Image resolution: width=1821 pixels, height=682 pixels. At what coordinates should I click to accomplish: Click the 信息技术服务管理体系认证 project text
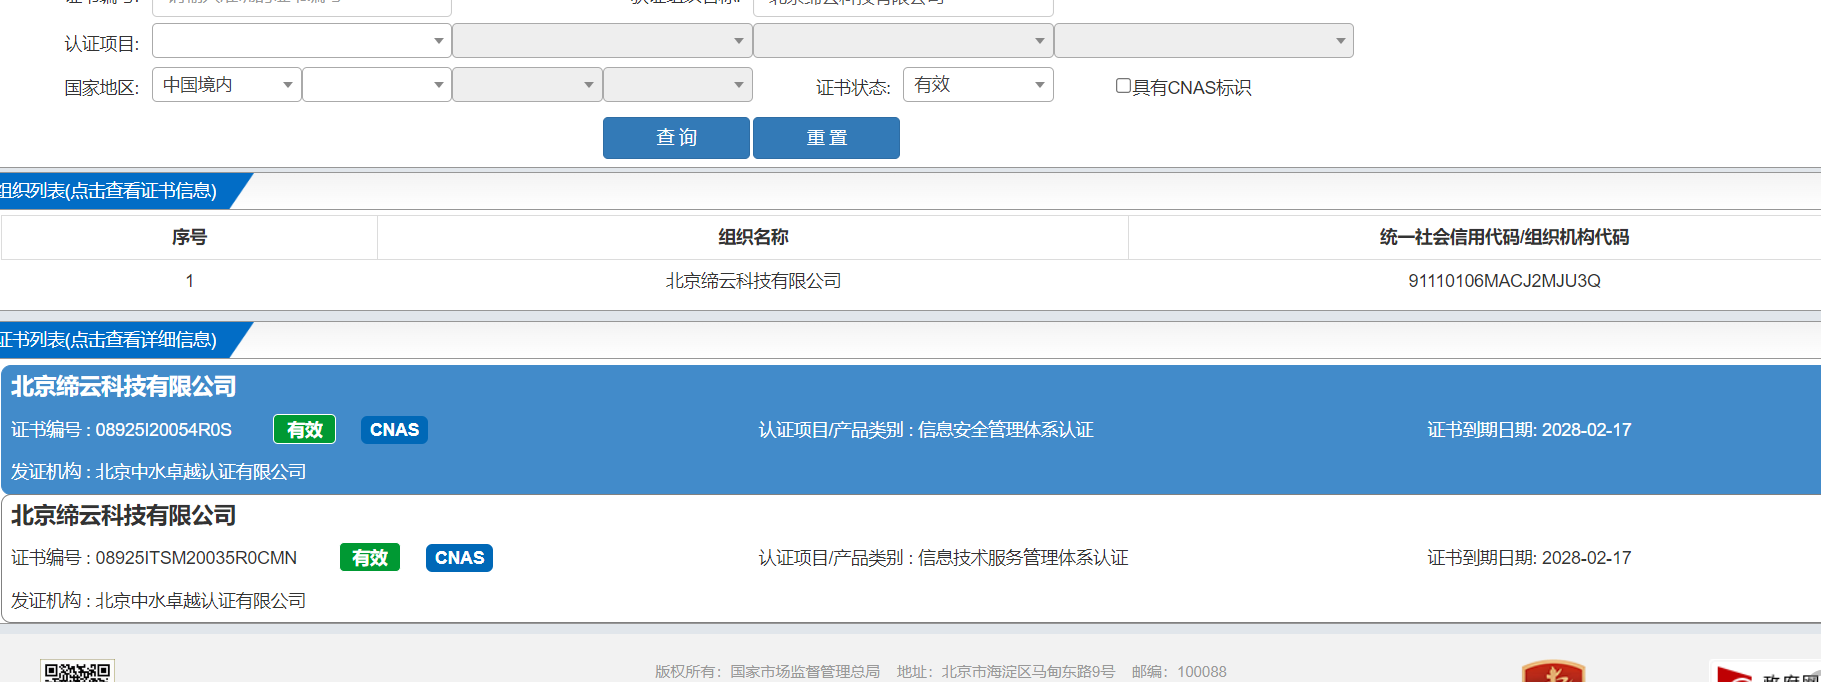[1023, 558]
